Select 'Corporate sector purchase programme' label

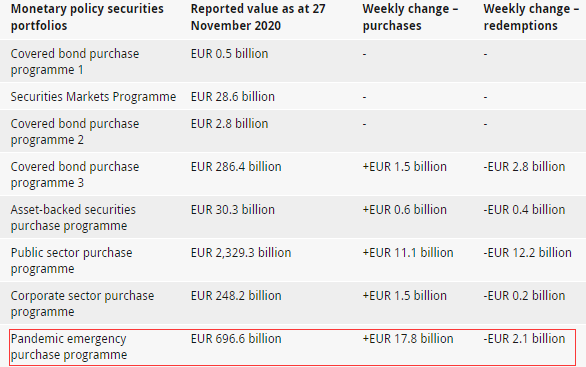[82, 303]
